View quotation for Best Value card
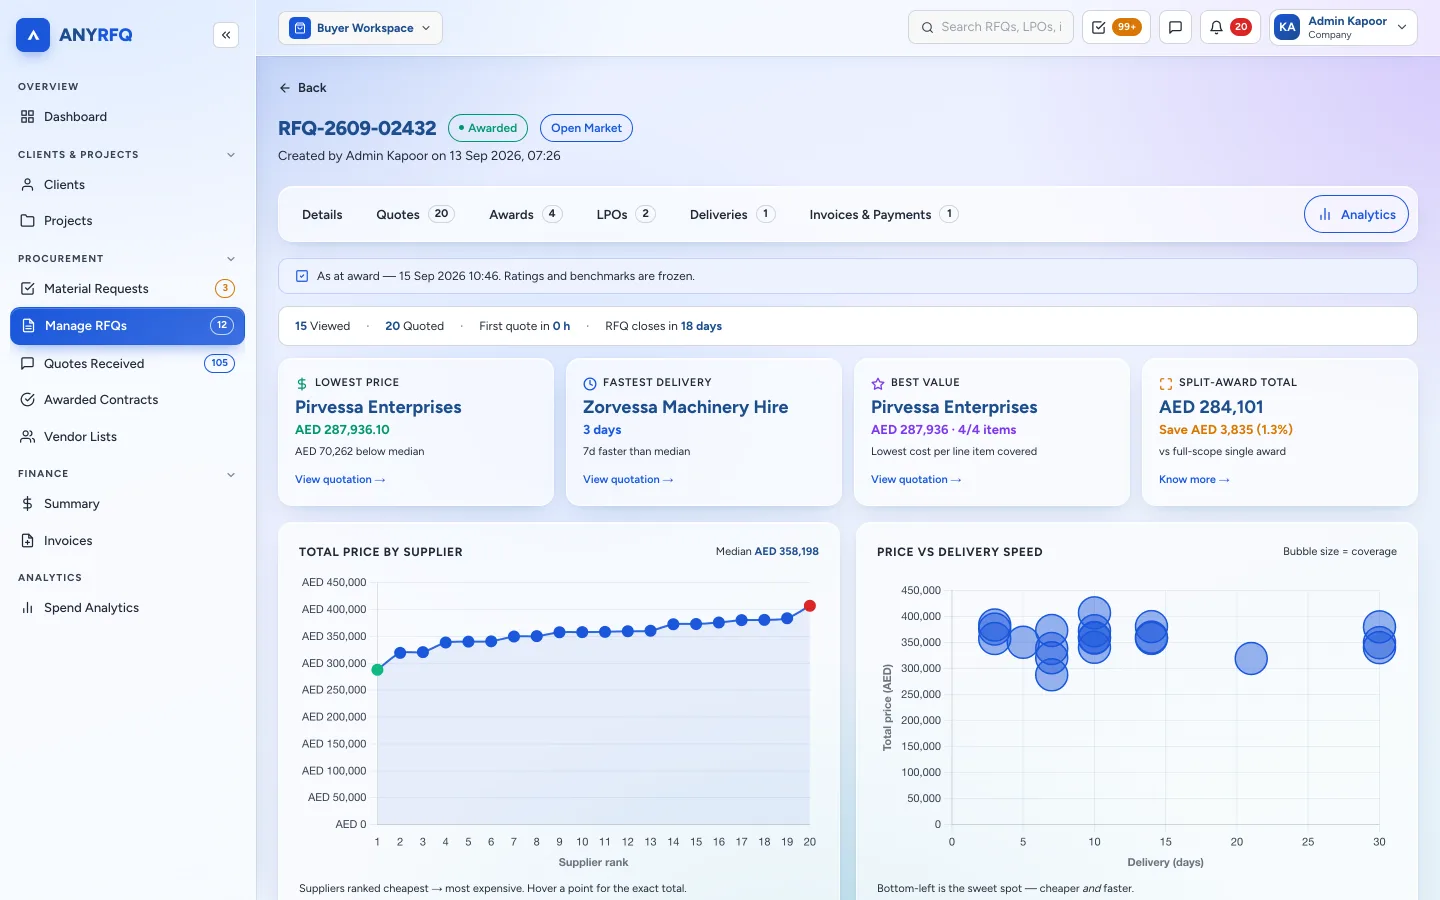Image resolution: width=1440 pixels, height=900 pixels. coord(916,480)
